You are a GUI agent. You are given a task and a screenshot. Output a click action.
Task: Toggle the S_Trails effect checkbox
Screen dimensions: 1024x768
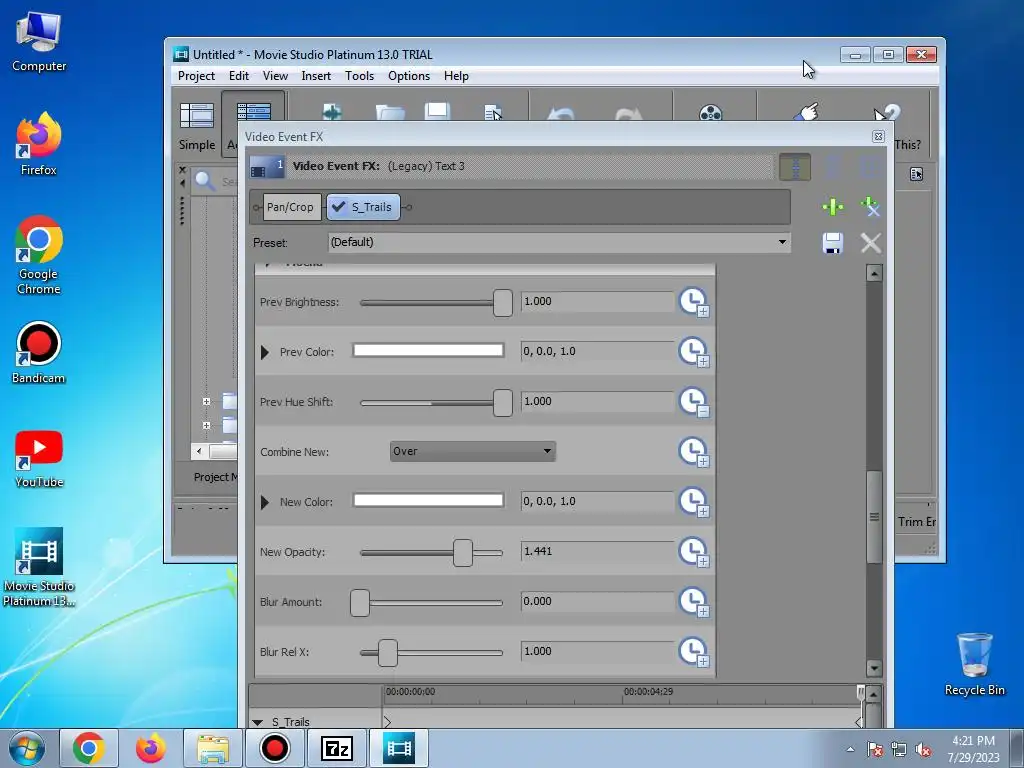338,207
